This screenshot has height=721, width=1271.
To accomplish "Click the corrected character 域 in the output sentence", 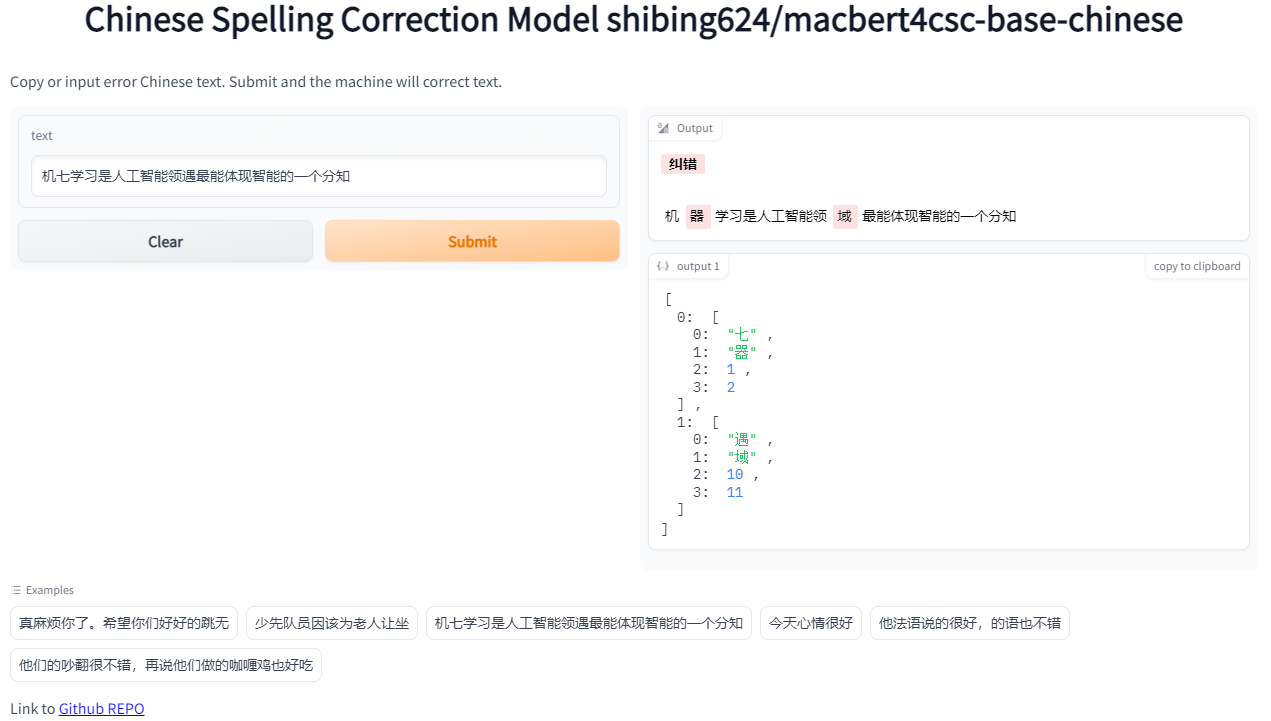I will (845, 215).
